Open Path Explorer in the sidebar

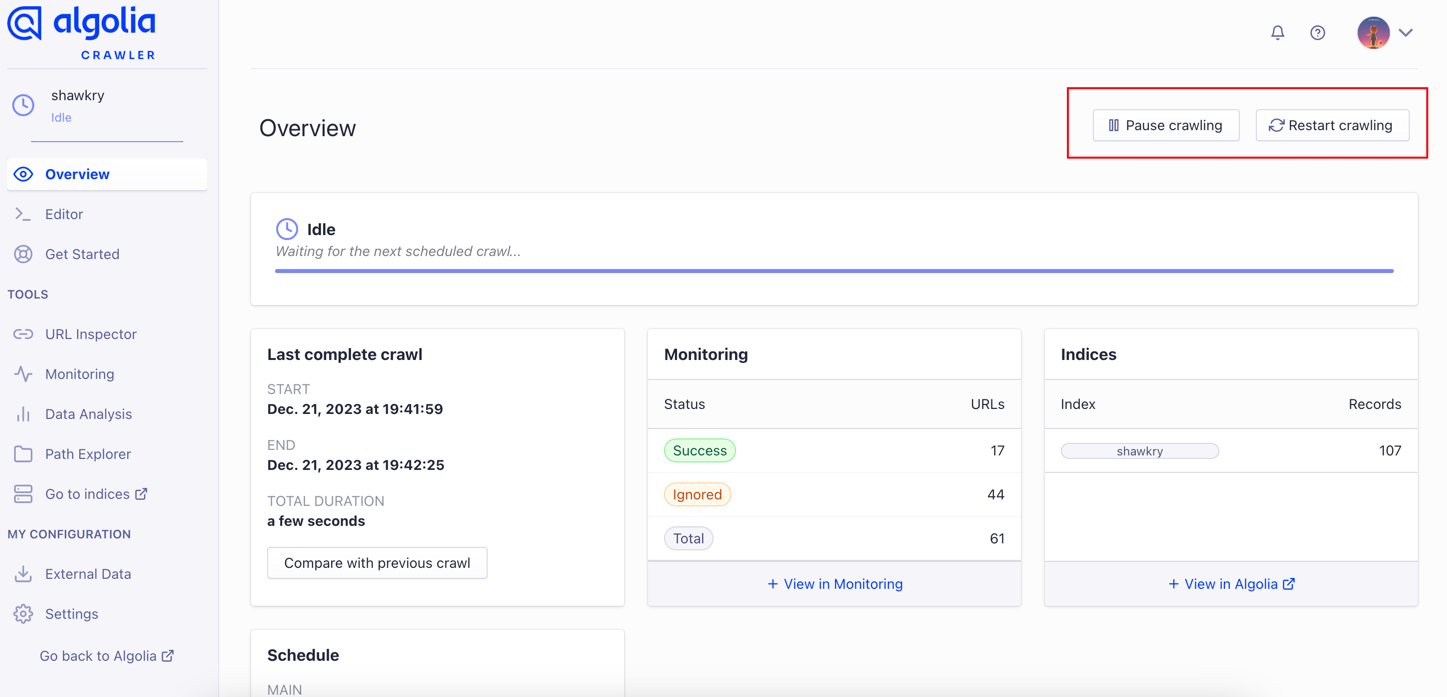(88, 454)
